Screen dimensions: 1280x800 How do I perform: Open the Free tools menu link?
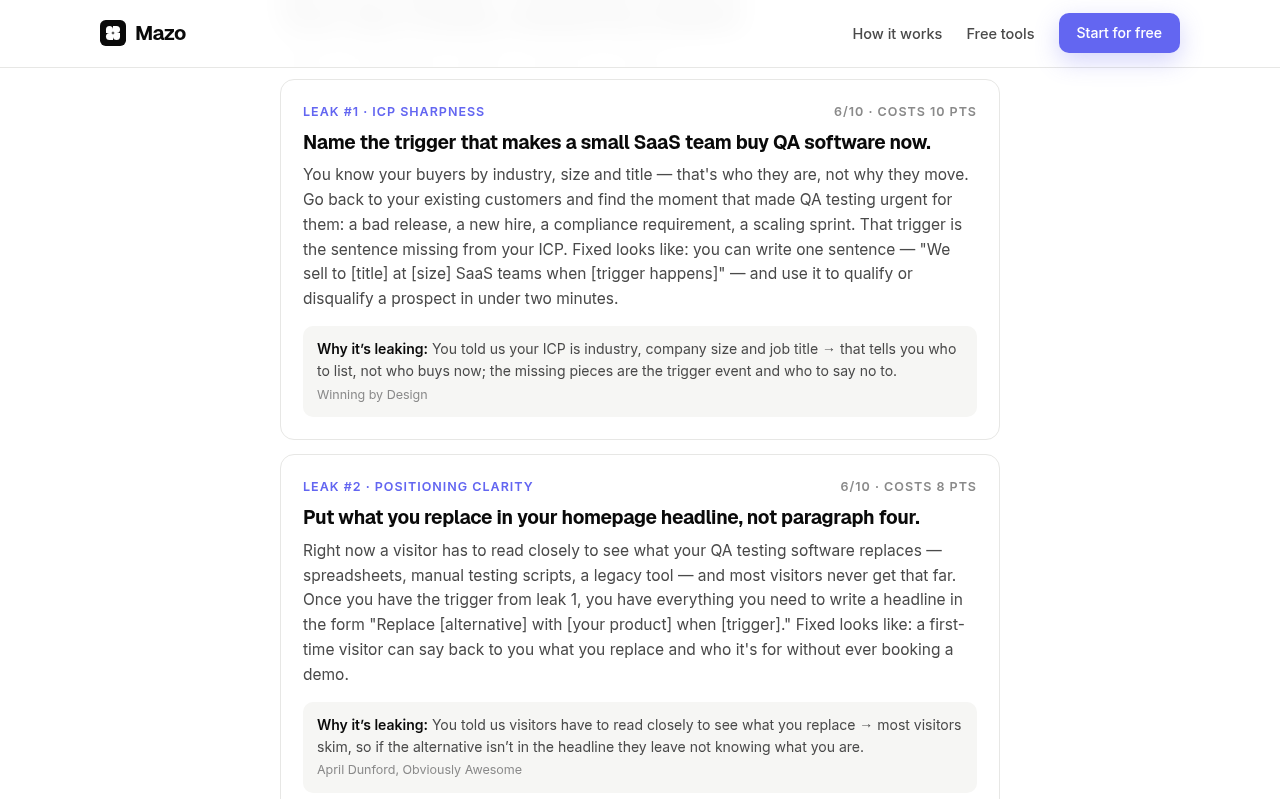coord(1000,34)
